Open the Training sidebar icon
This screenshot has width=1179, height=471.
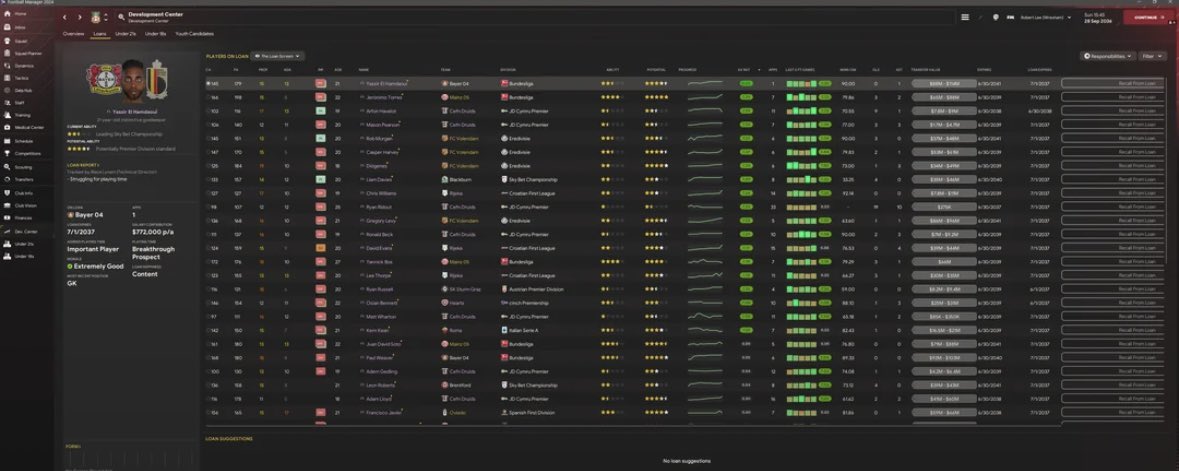pos(8,115)
